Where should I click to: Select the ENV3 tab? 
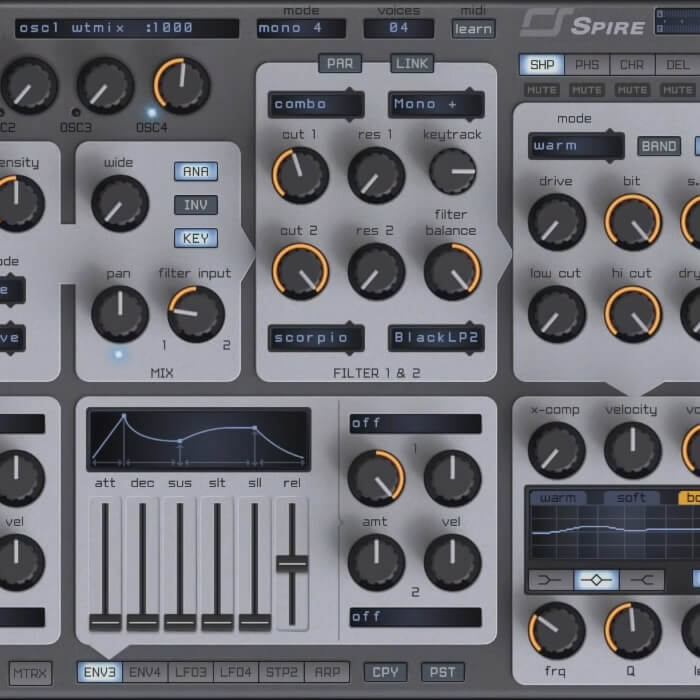coord(100,672)
